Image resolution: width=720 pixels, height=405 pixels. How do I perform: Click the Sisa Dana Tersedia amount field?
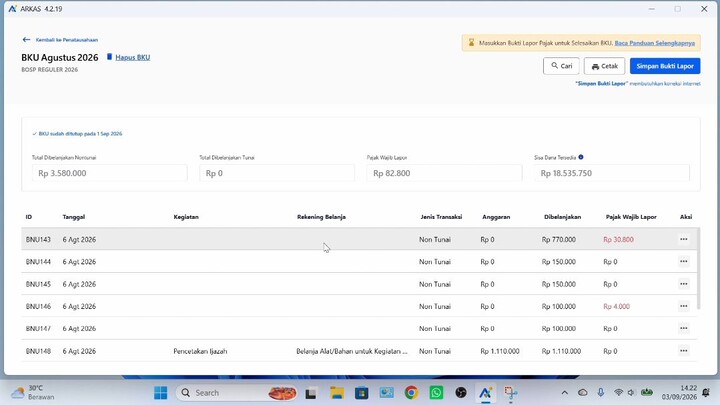pyautogui.click(x=612, y=173)
